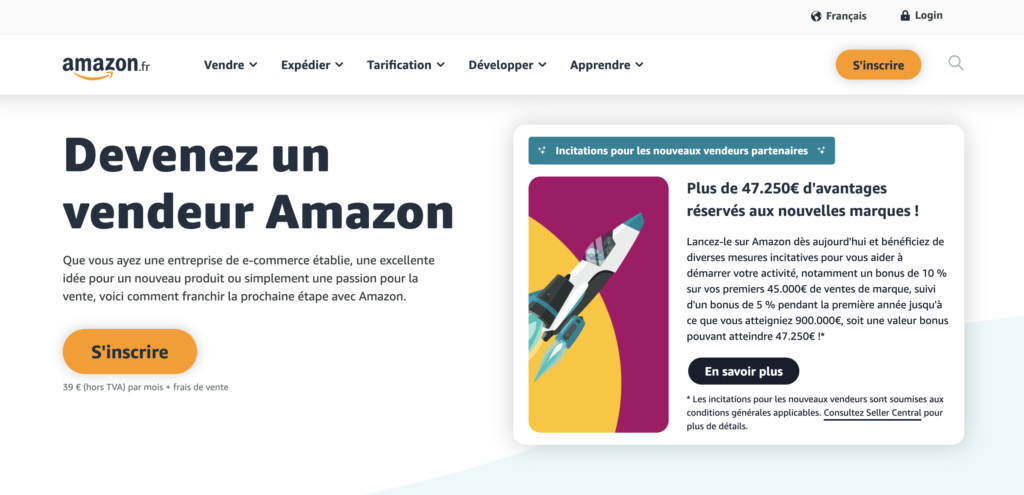The image size is (1024, 495).
Task: Click the Incitations pour les nouveaux vendeurs banner
Action: click(681, 151)
